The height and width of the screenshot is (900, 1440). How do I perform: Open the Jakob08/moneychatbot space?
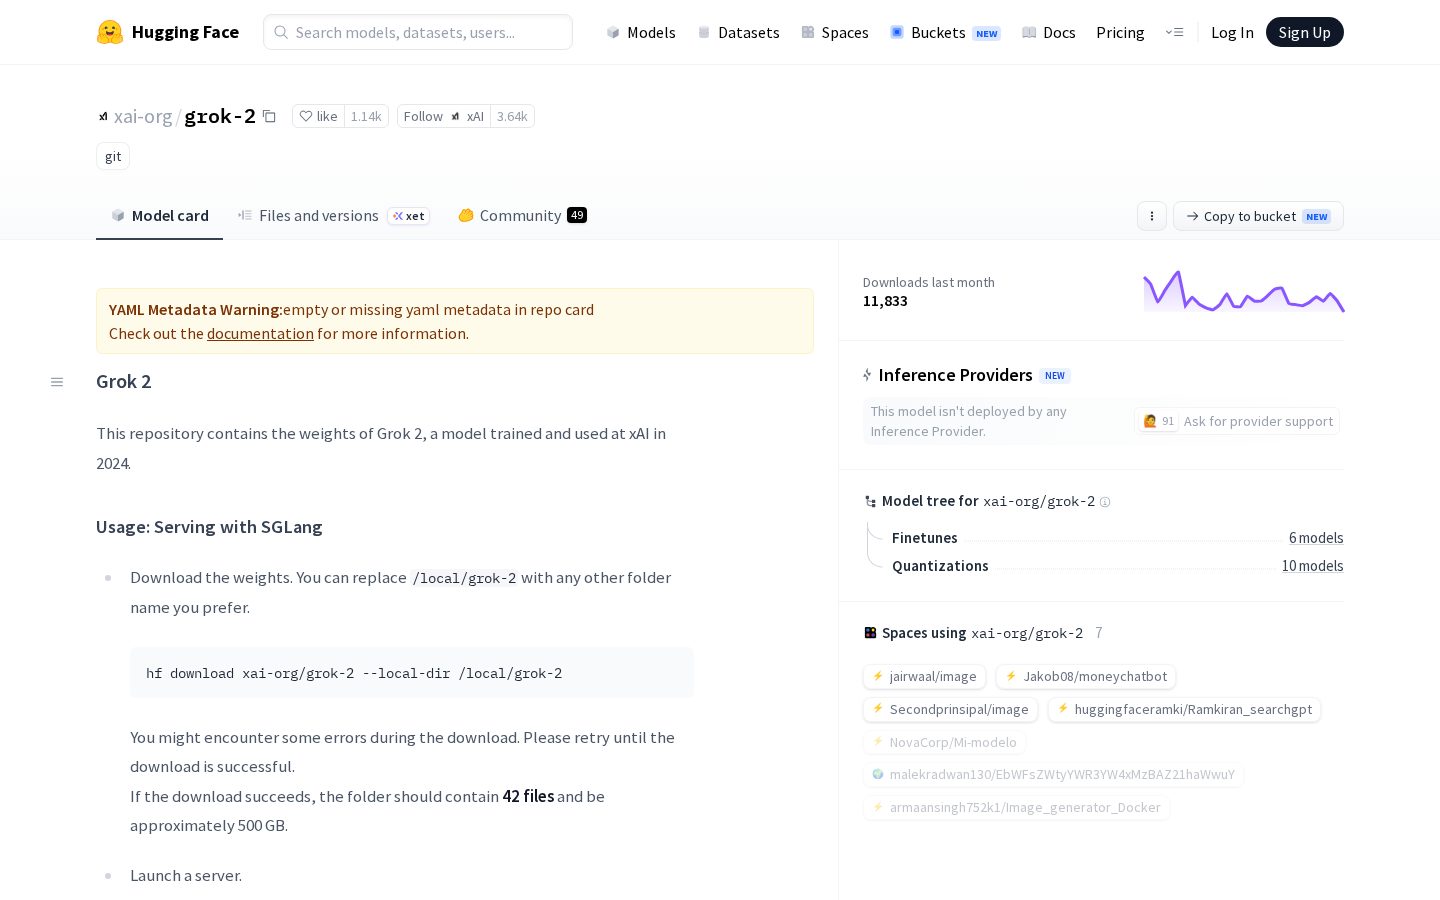point(1086,677)
